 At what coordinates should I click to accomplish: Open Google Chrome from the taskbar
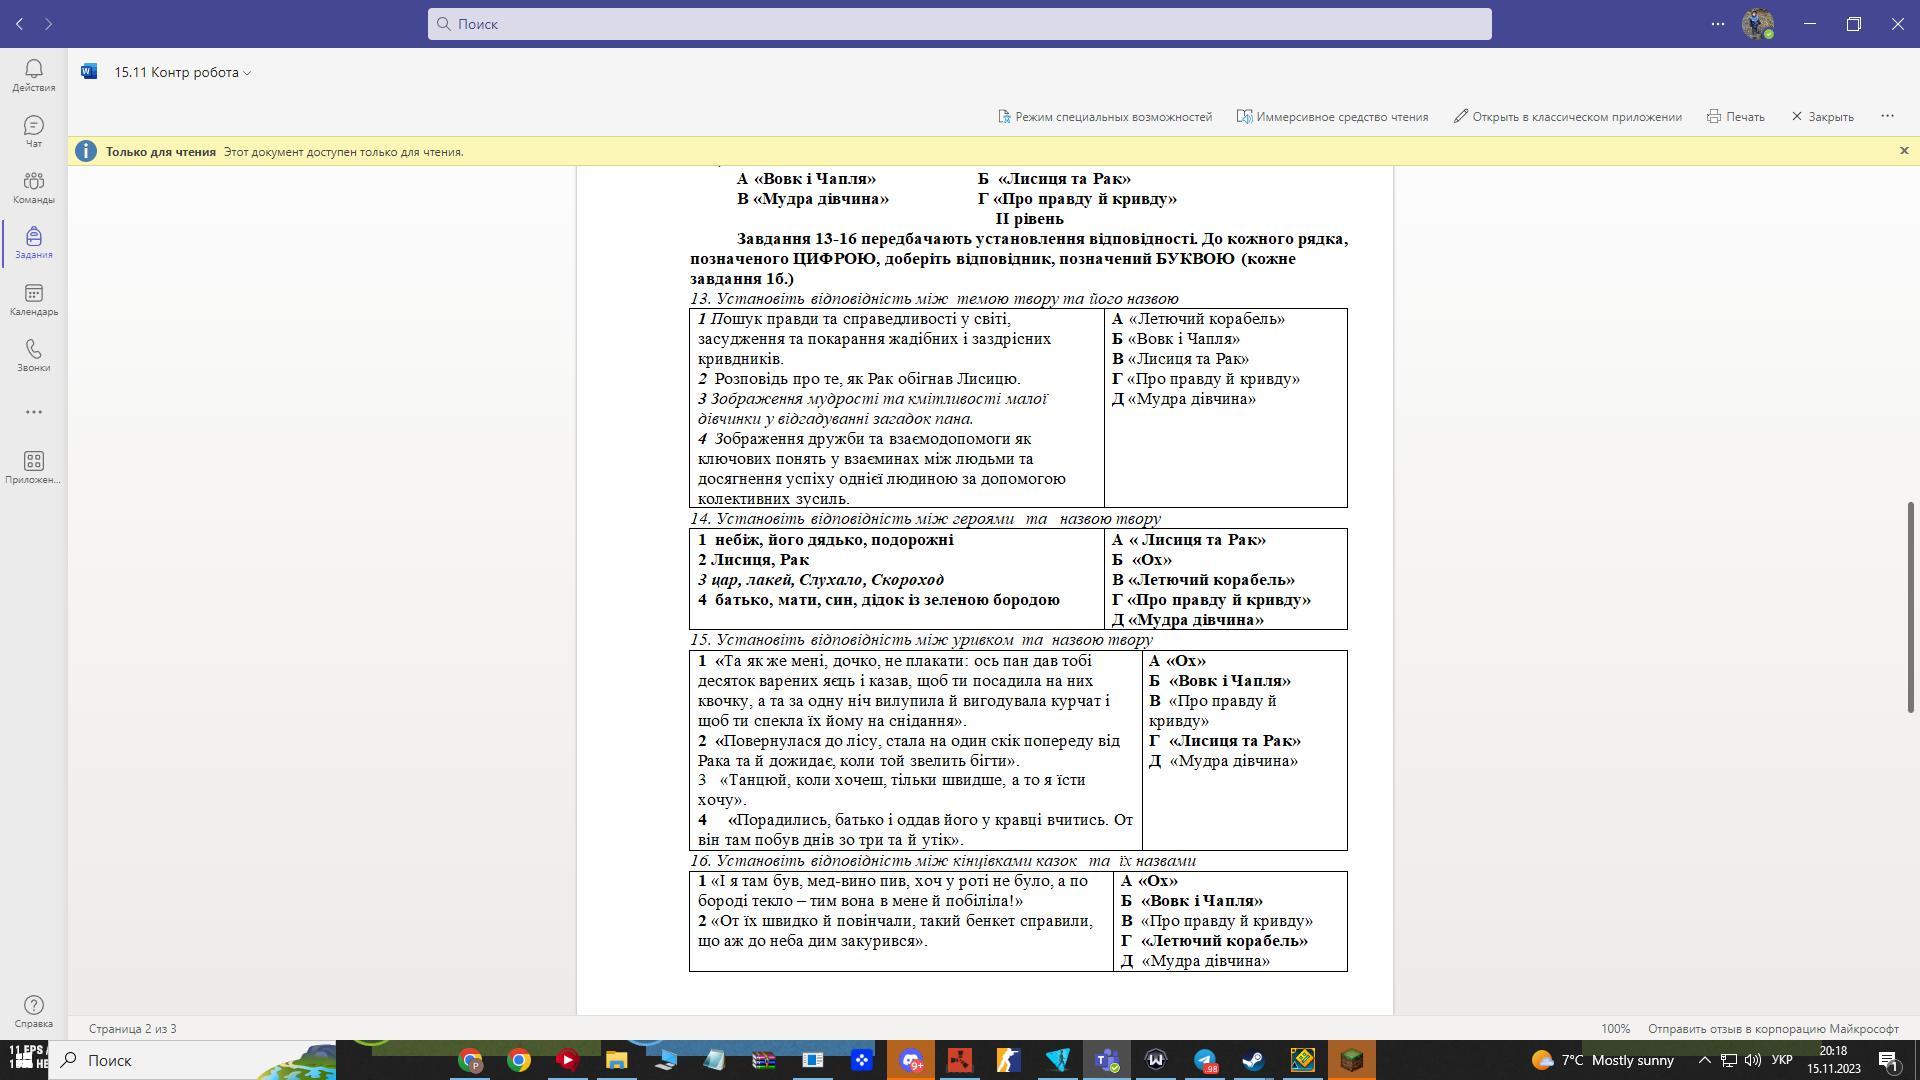pyautogui.click(x=519, y=1060)
